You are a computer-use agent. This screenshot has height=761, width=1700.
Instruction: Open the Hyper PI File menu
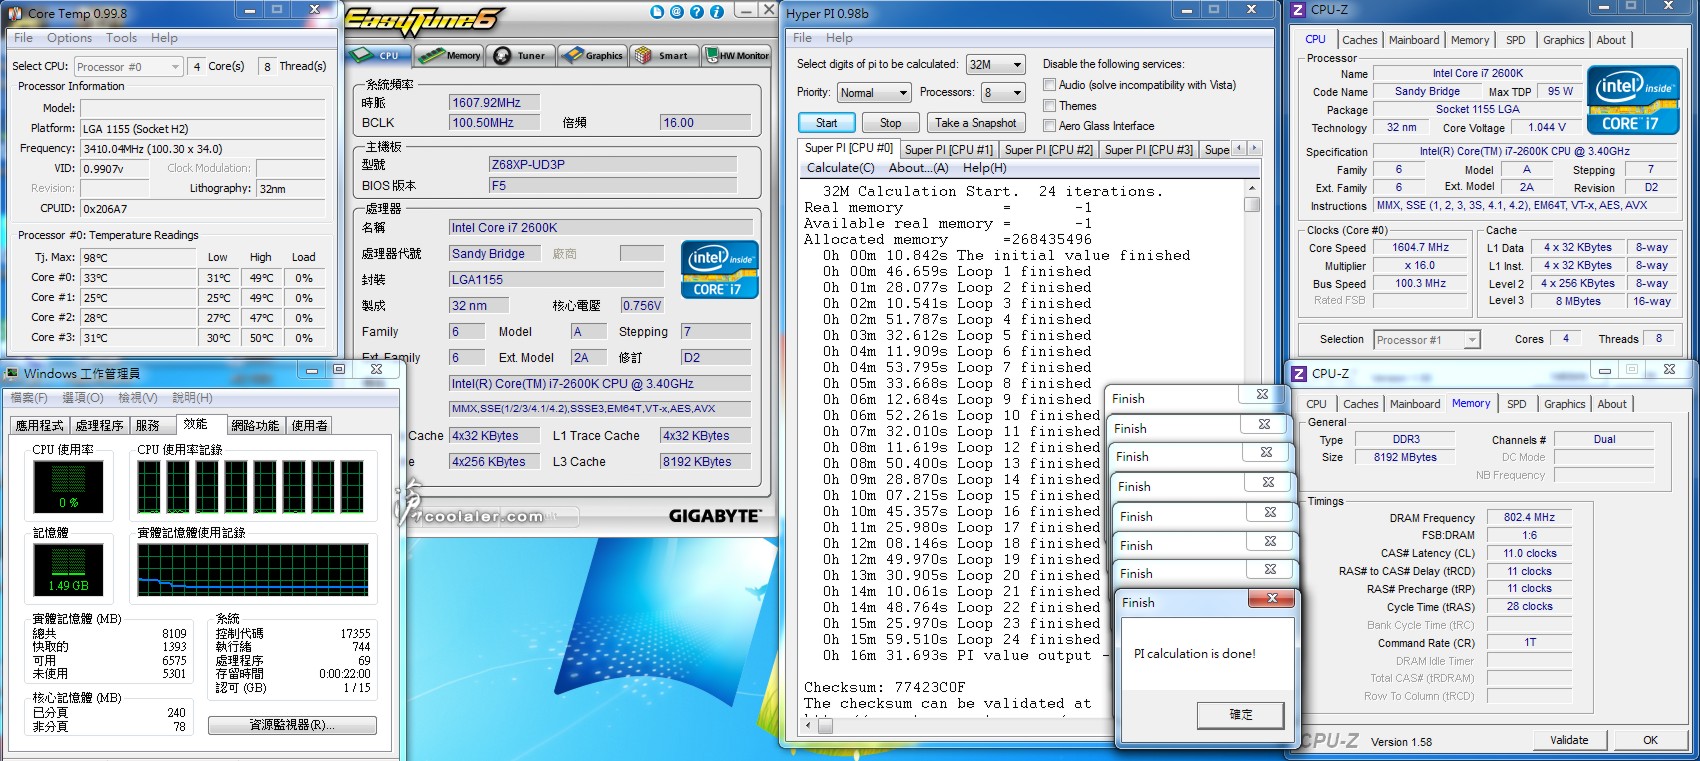point(802,38)
